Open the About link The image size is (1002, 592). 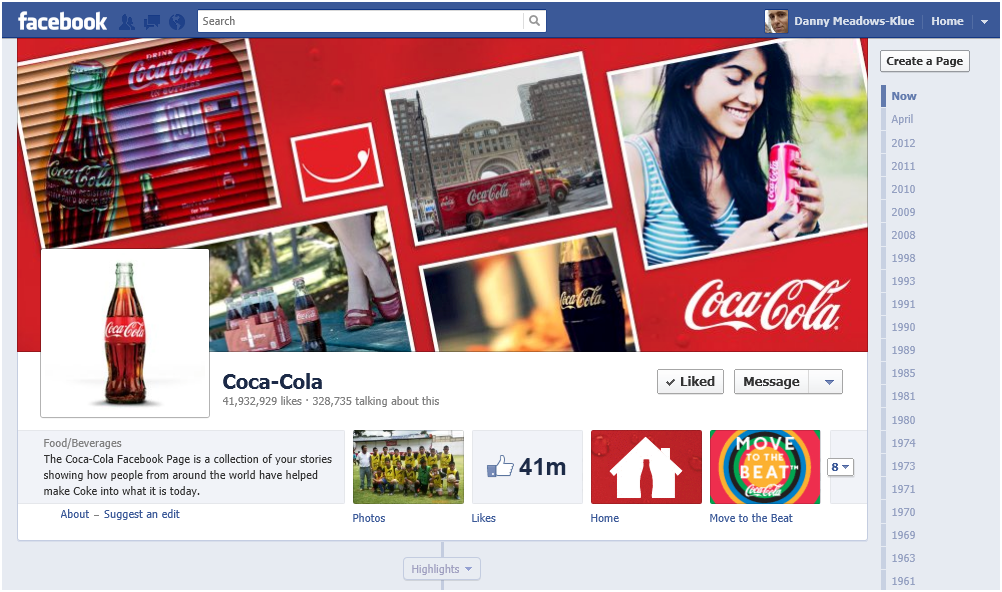point(75,514)
